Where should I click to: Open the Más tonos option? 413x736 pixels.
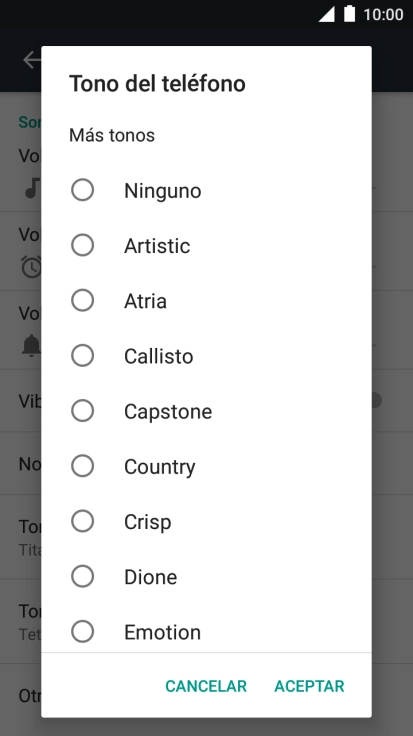click(112, 135)
